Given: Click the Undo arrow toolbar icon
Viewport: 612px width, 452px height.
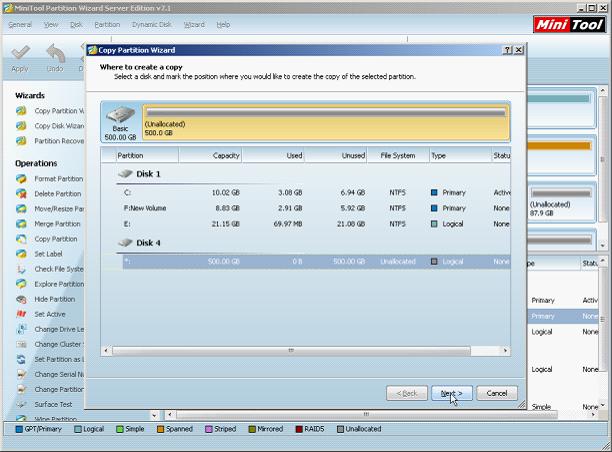Looking at the screenshot, I should coord(55,53).
